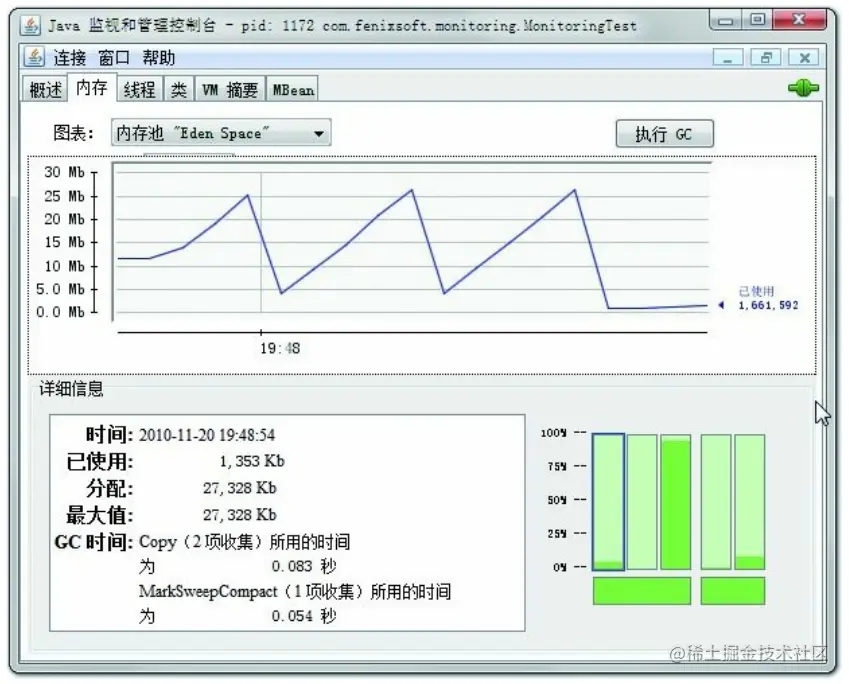Screen dimensions: 849x684
Task: Click the non-heap summary bar below pools
Action: [x=733, y=590]
